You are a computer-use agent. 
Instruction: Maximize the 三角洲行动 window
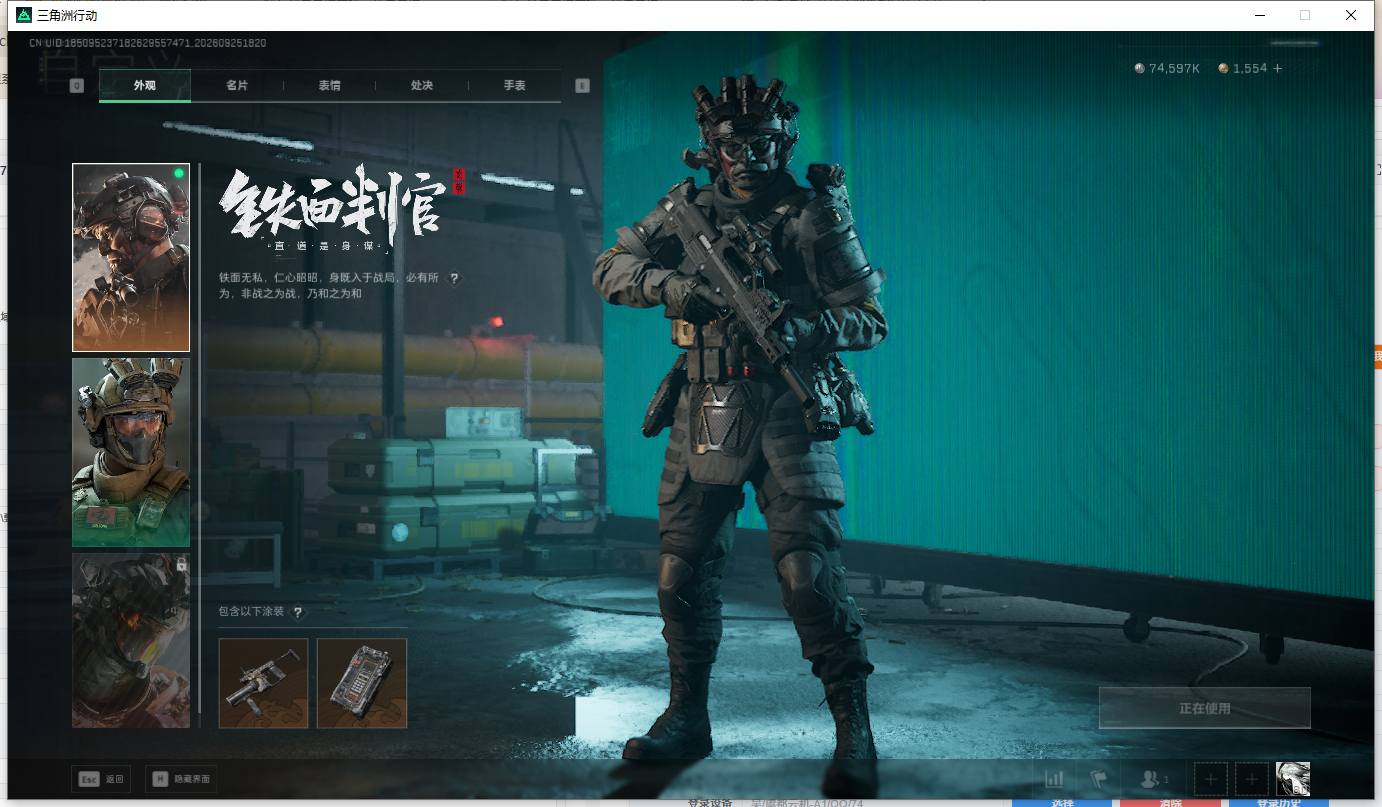tap(1304, 15)
